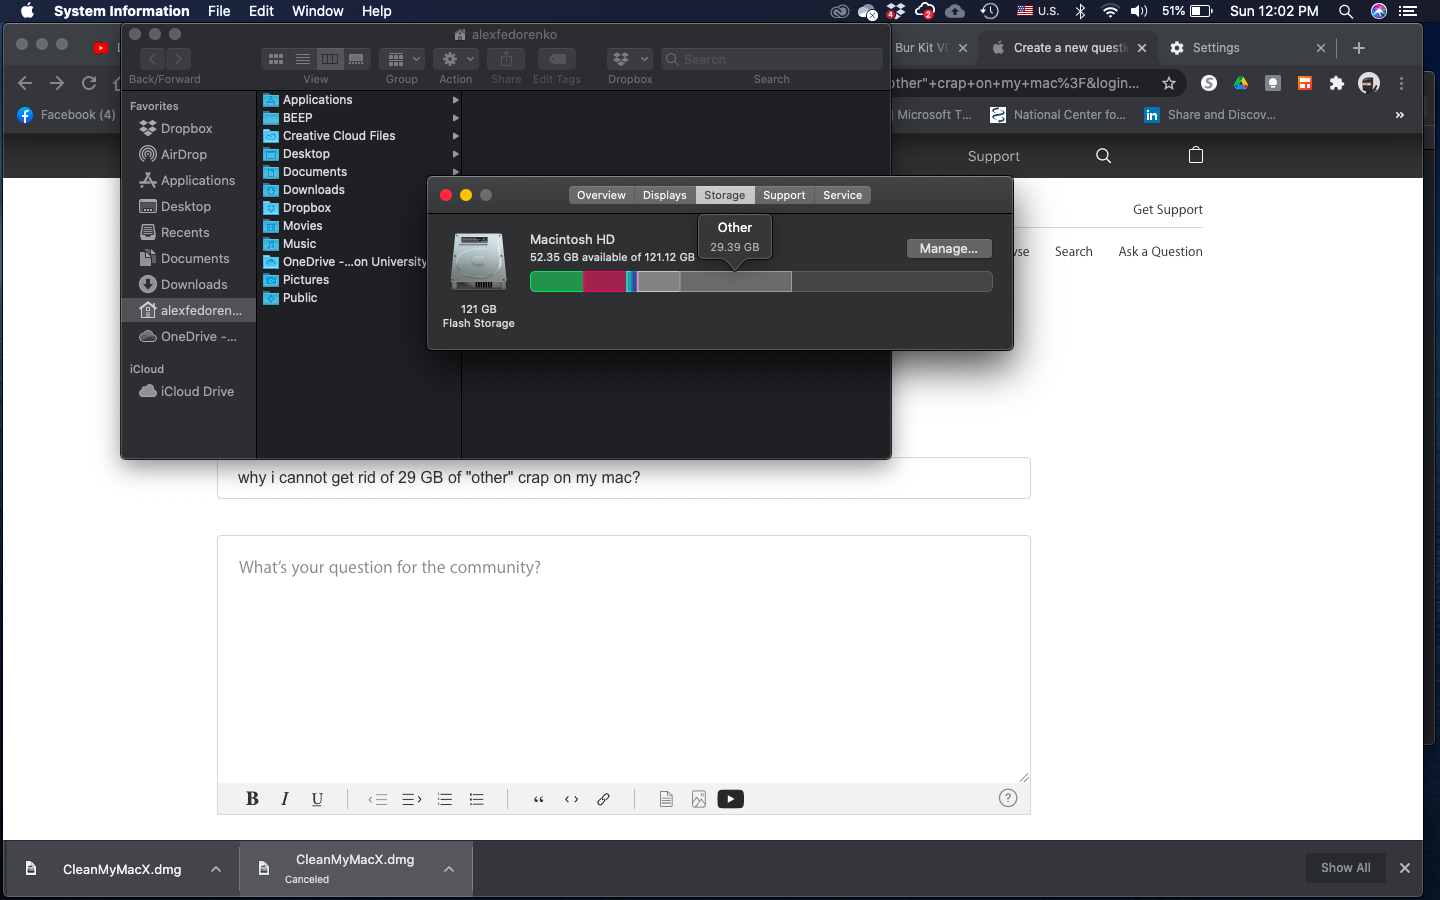Open the Window menu in menu bar
The height and width of the screenshot is (900, 1440).
(318, 11)
